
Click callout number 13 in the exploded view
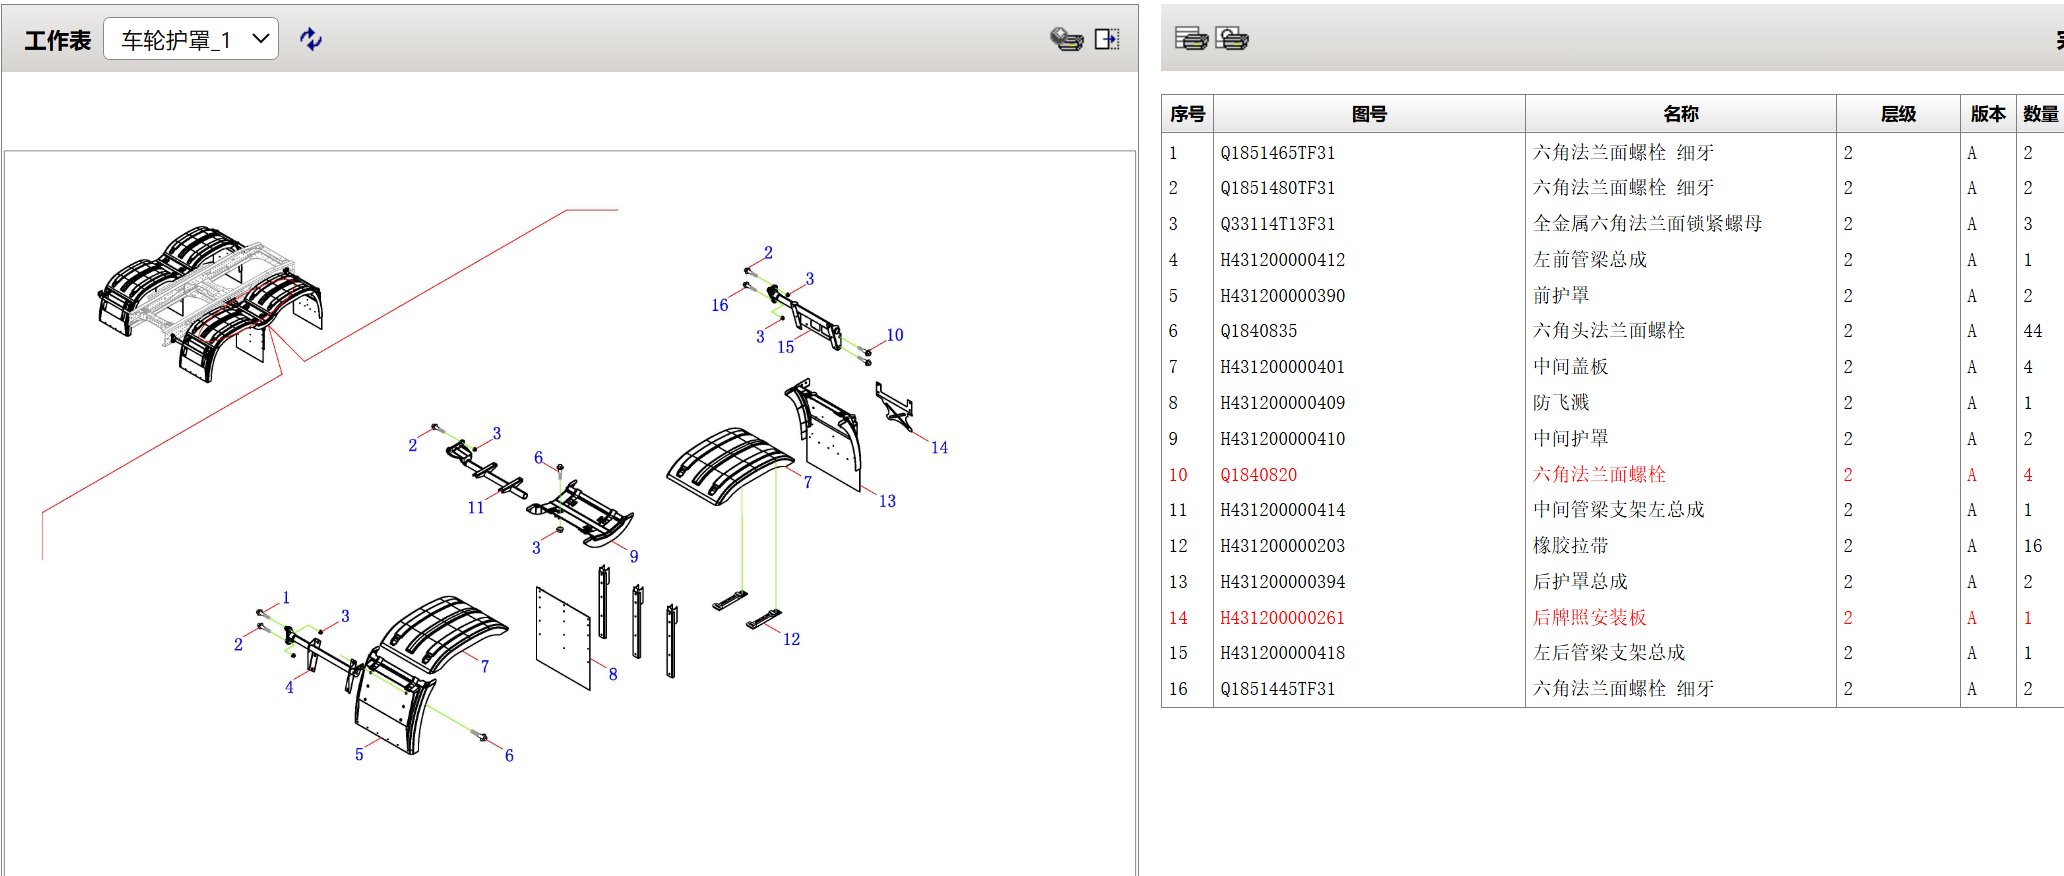click(887, 501)
